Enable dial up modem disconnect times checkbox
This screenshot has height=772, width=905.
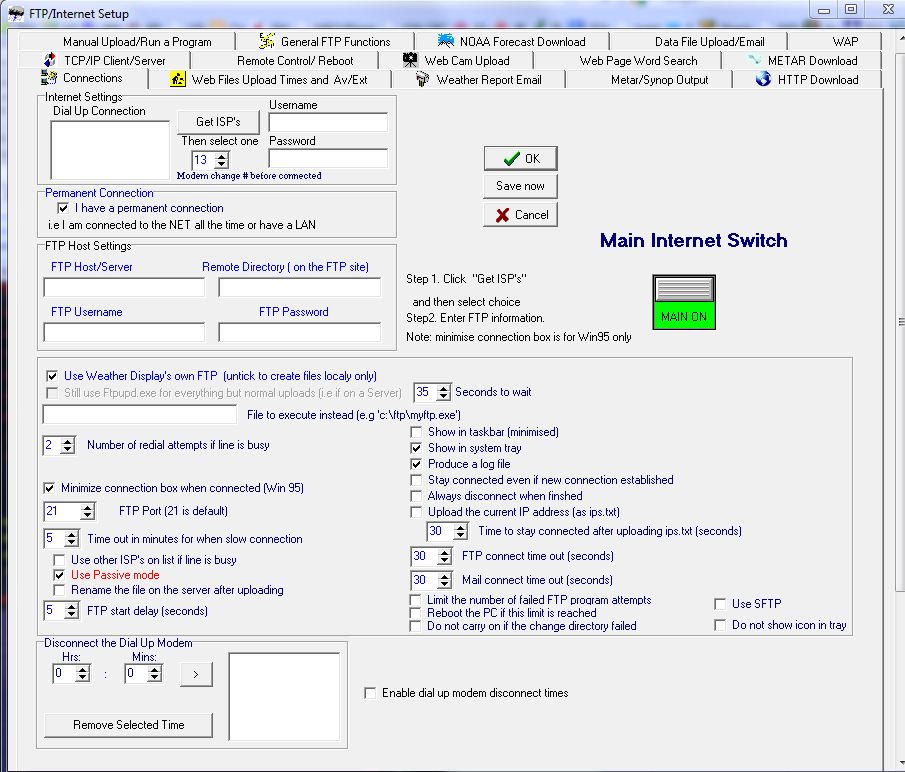(x=370, y=693)
